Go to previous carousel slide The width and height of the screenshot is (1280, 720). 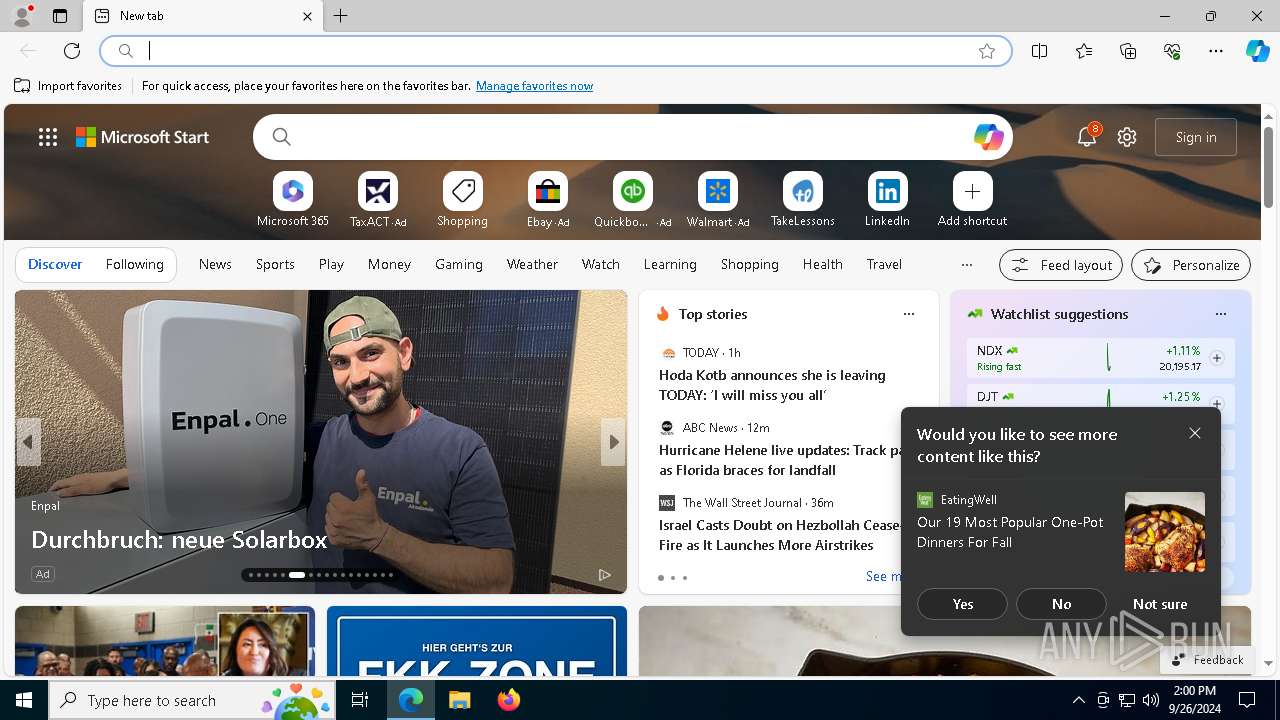(x=28, y=442)
